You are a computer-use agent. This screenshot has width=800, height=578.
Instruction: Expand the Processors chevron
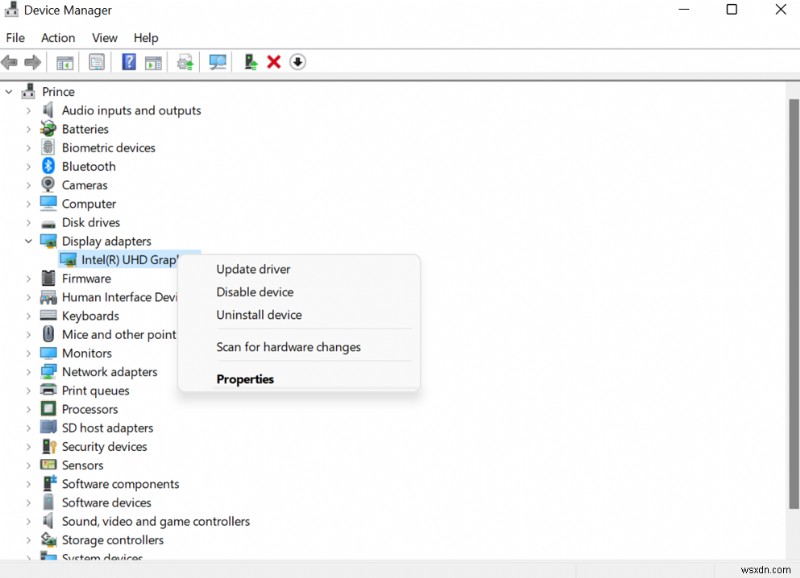(29, 409)
